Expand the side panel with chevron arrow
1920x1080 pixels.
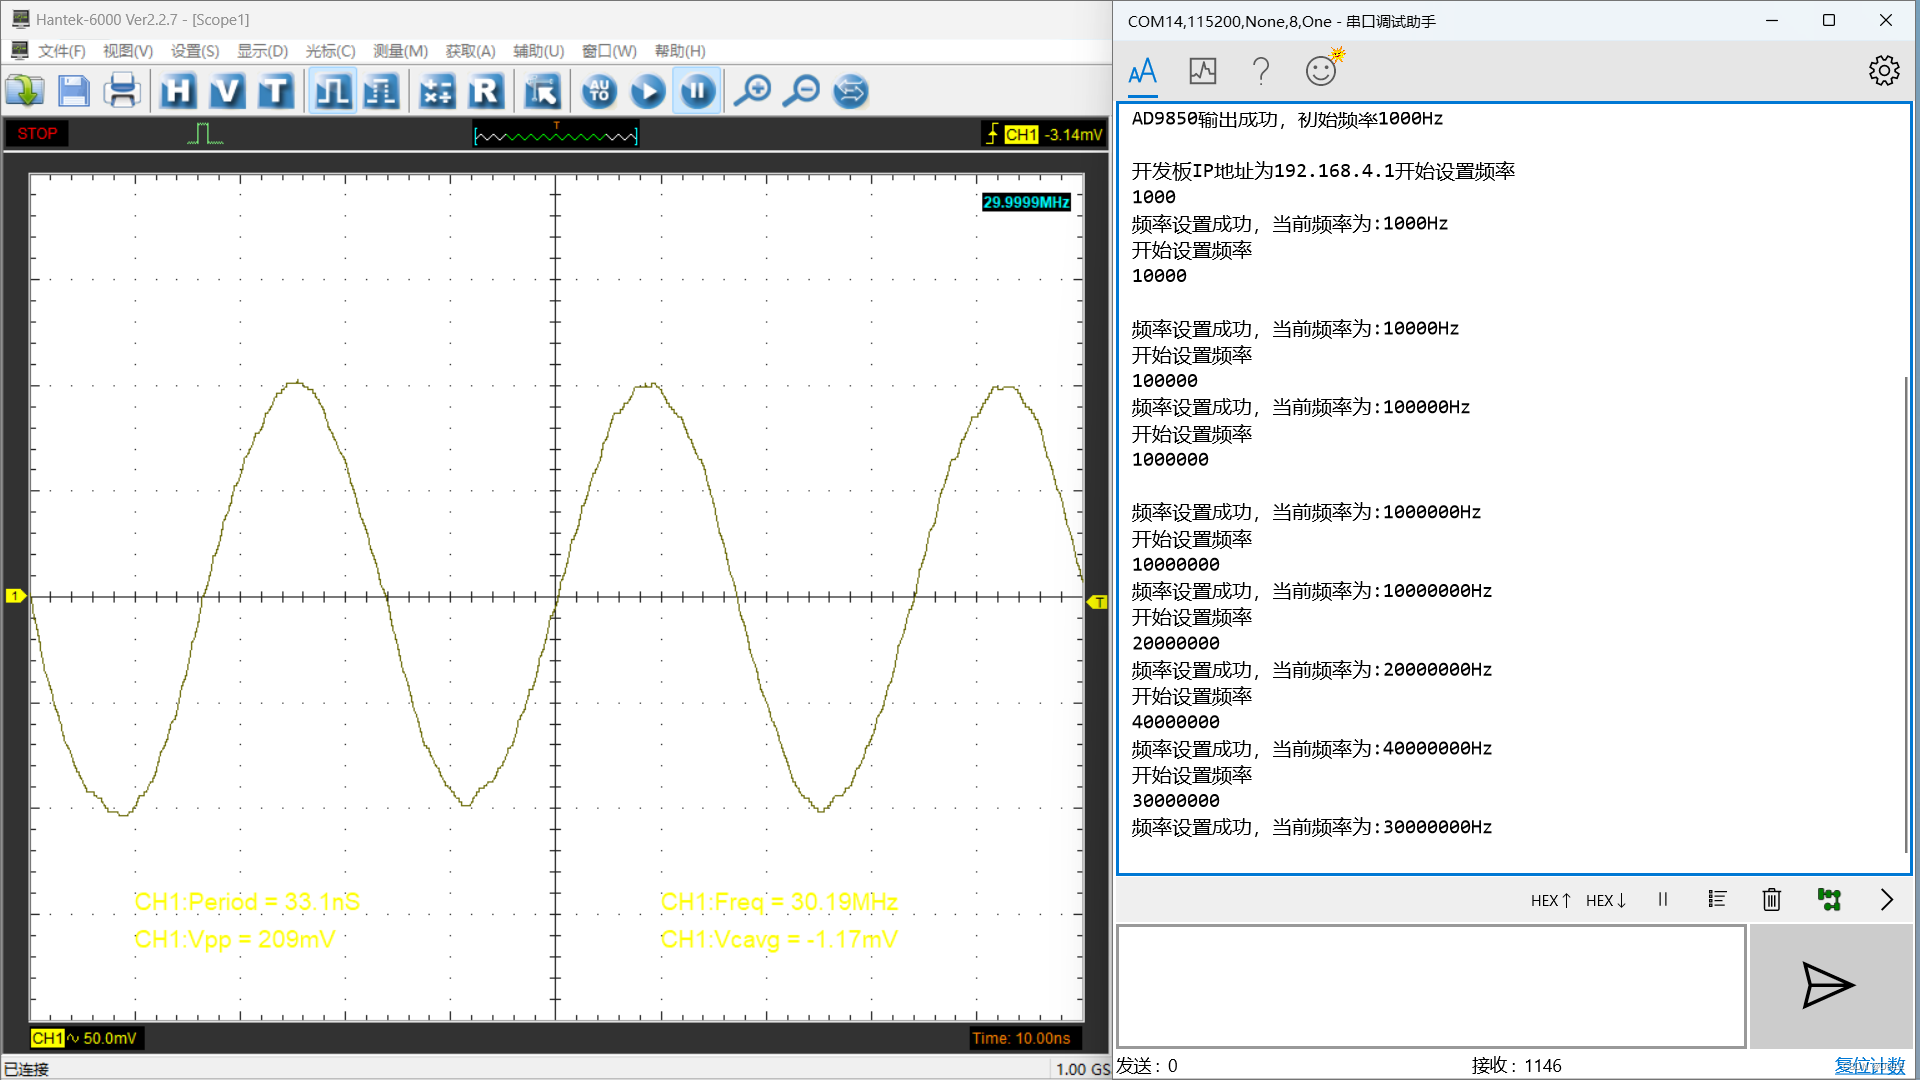pyautogui.click(x=1886, y=900)
